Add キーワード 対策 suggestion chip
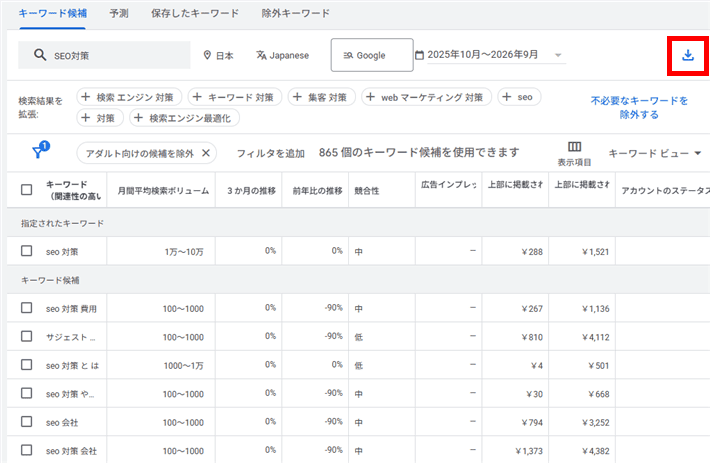 (235, 97)
